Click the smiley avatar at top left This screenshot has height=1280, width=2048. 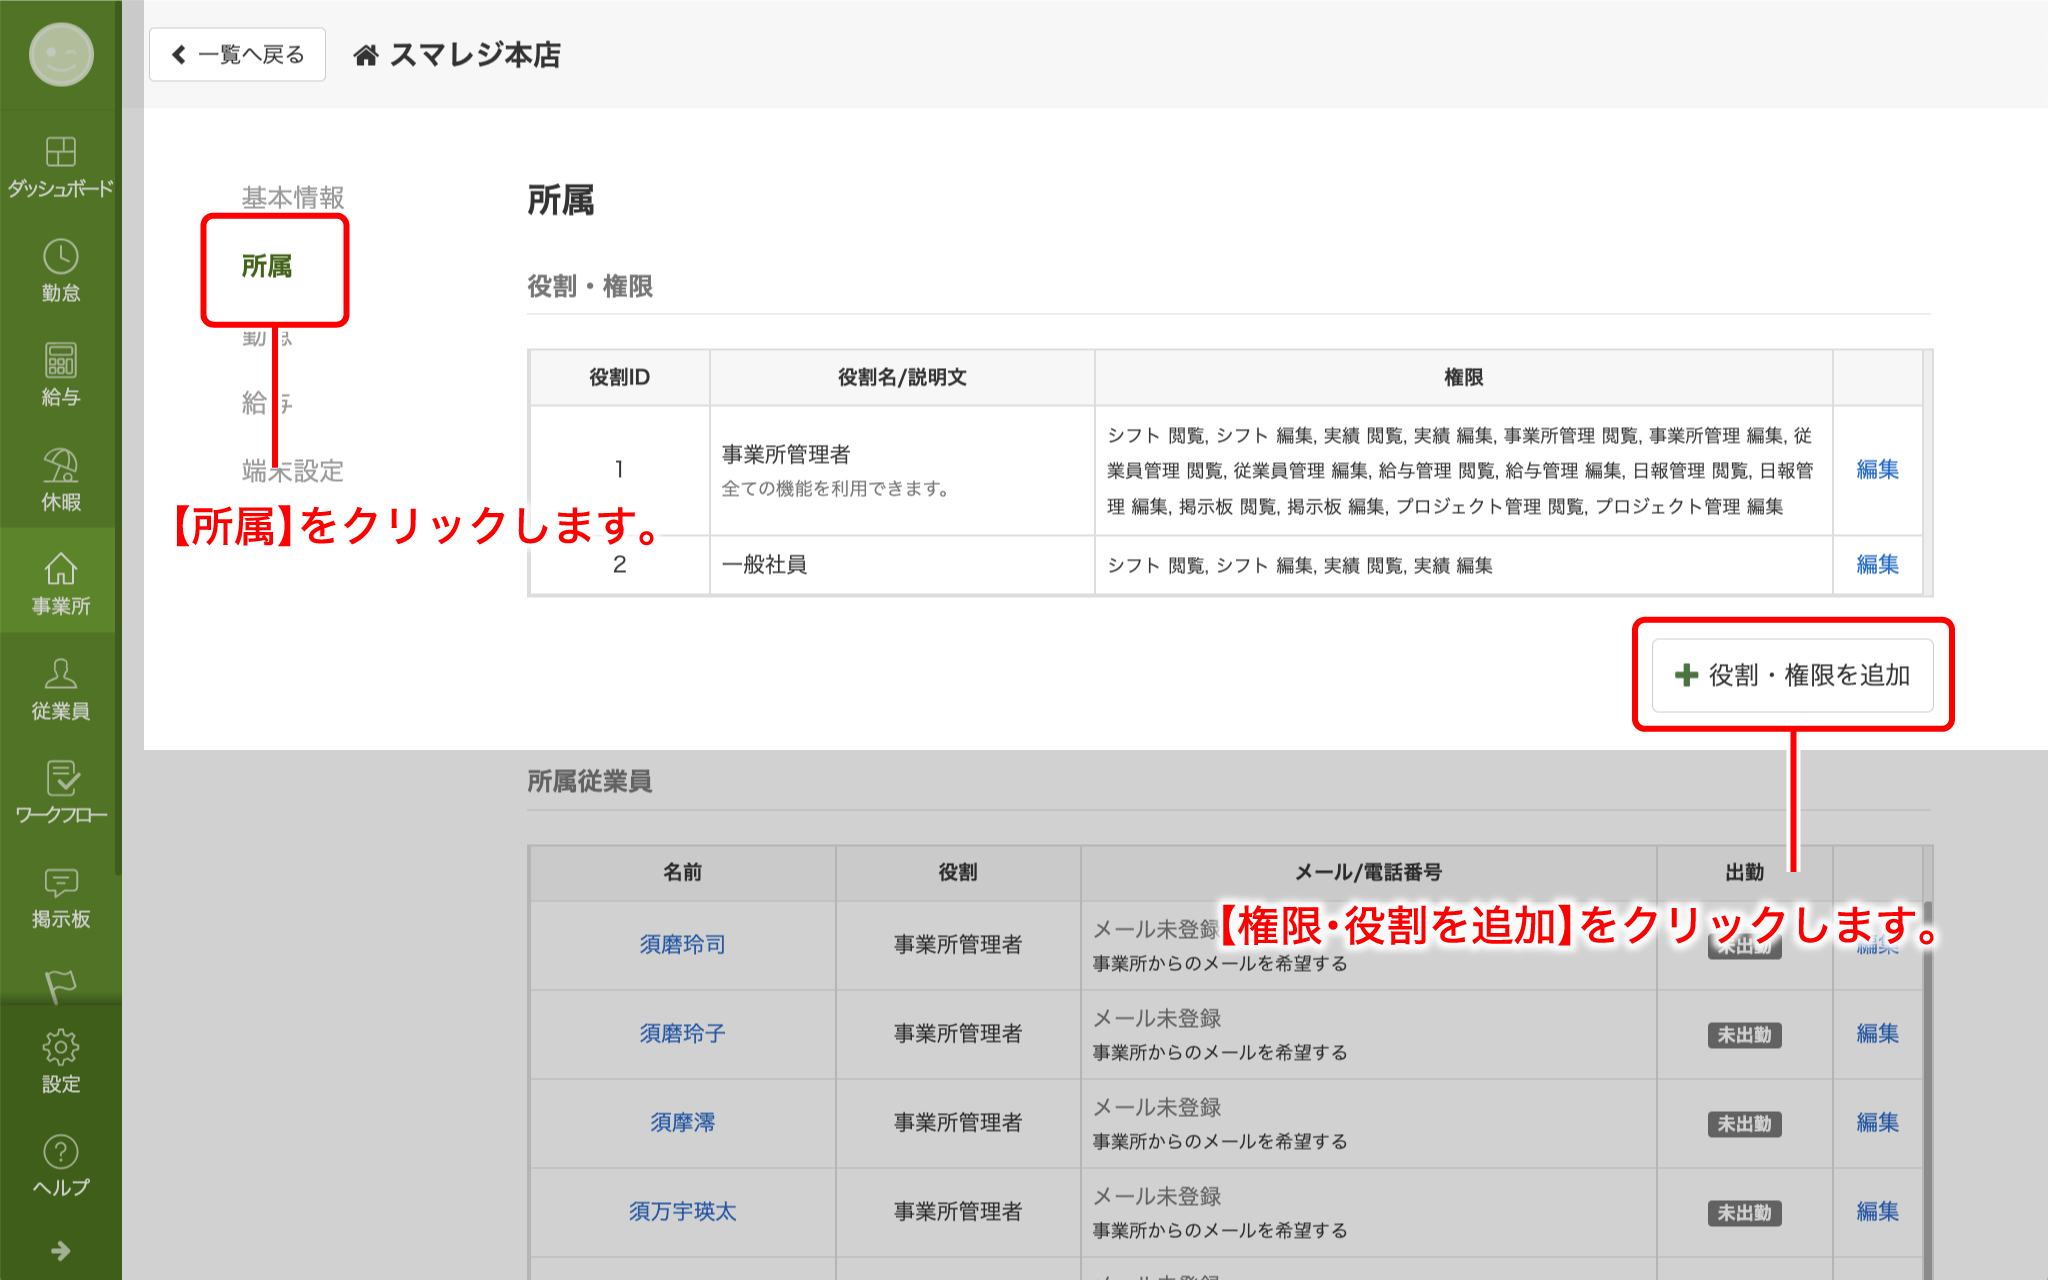(61, 54)
